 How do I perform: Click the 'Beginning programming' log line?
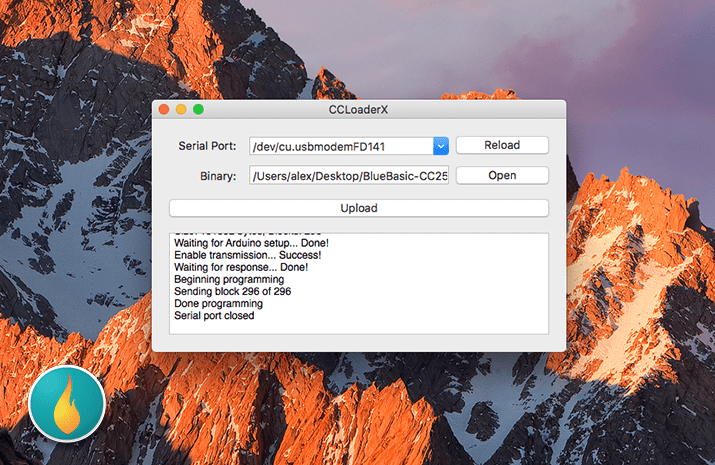pyautogui.click(x=229, y=279)
